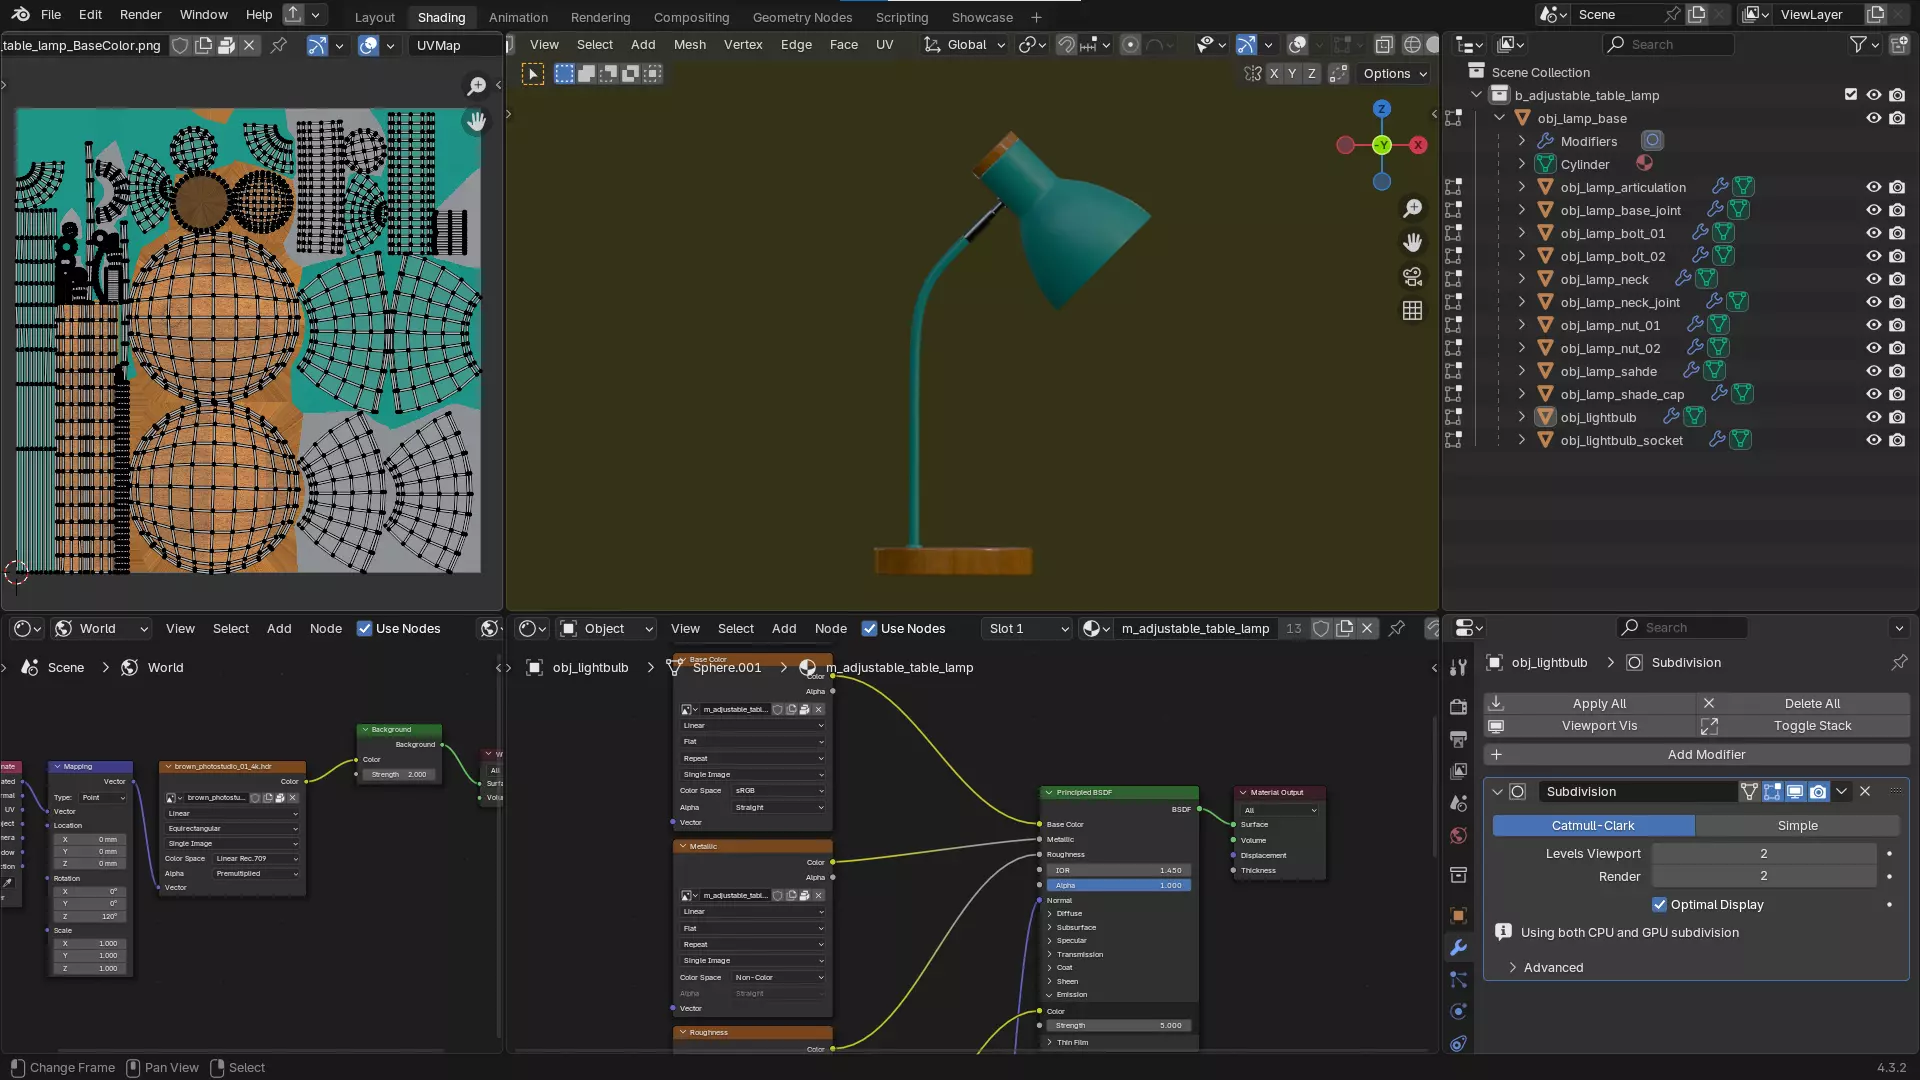
Task: Open the UV menu in viewport header
Action: tap(884, 45)
